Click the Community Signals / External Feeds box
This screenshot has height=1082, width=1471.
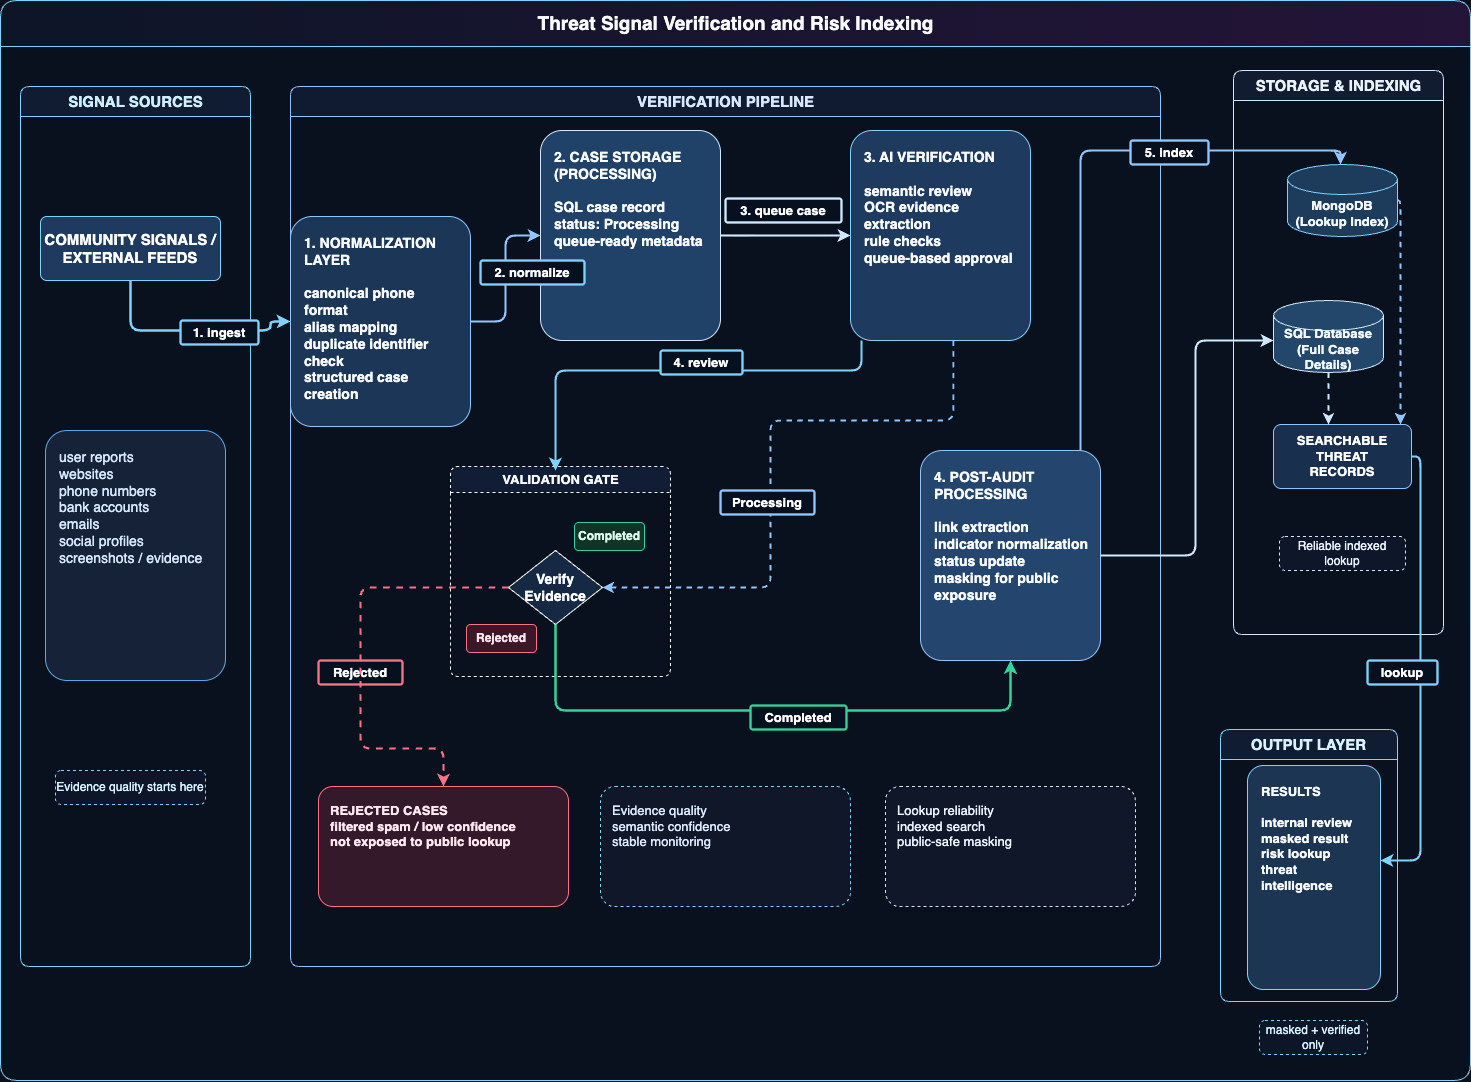click(x=130, y=249)
